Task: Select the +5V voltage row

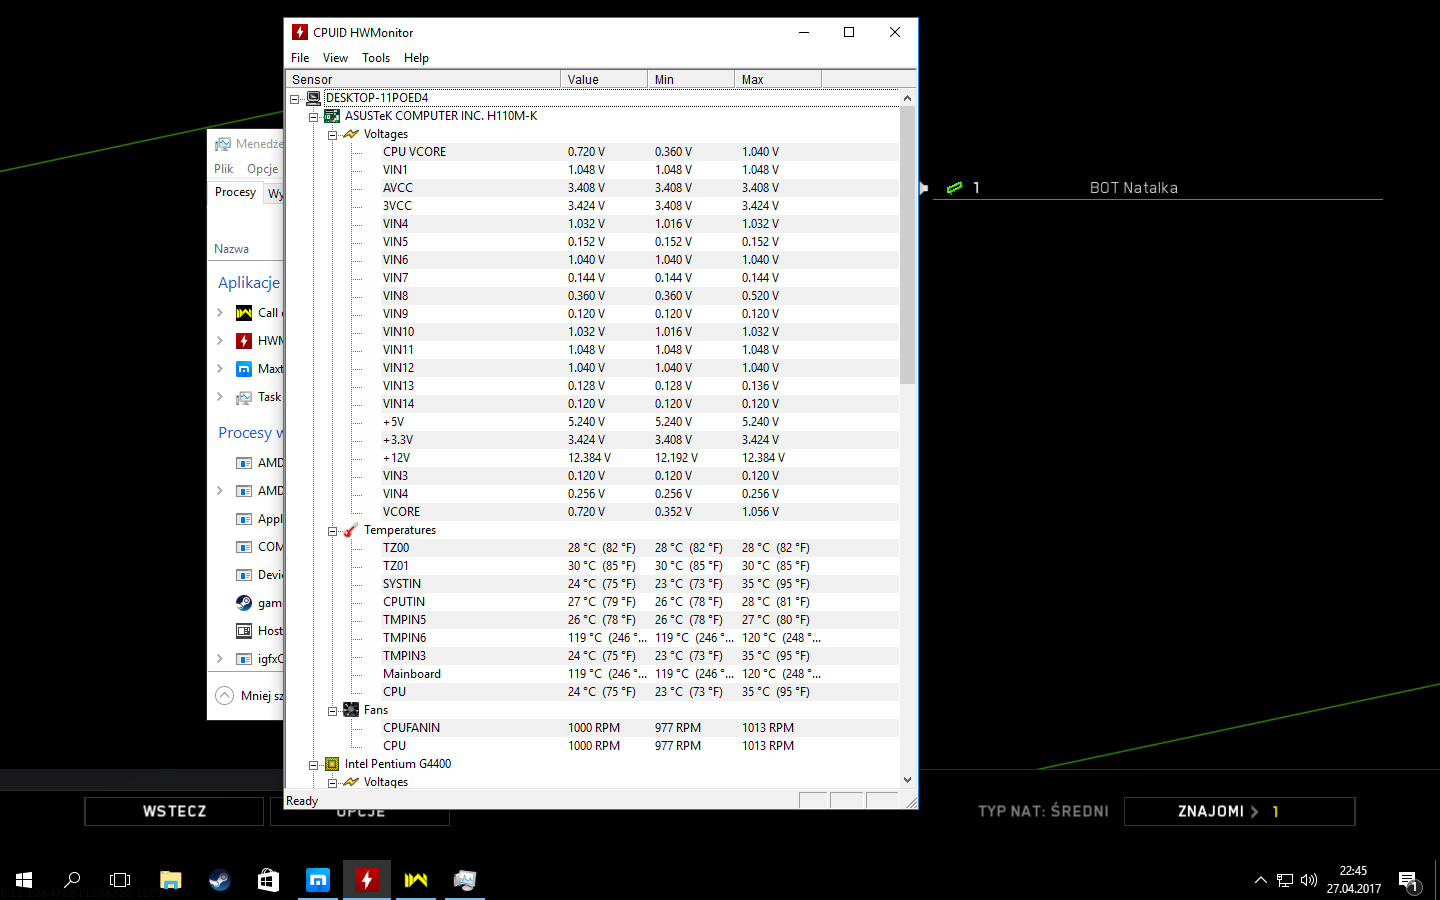Action: [640, 422]
